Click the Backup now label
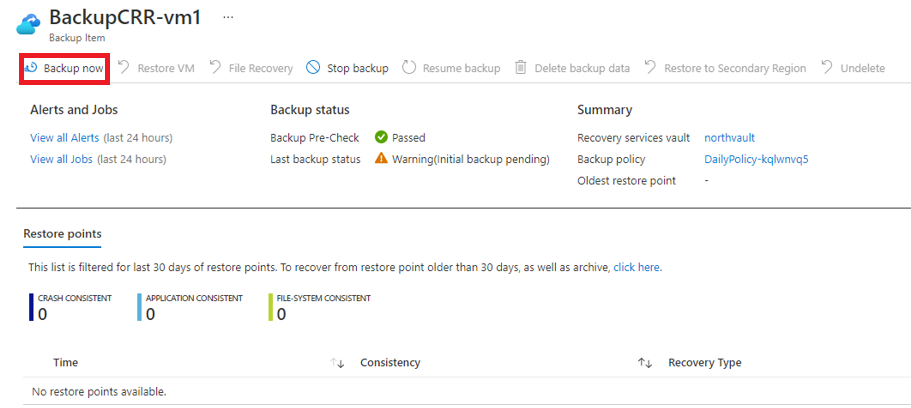Image resolution: width=911 pixels, height=408 pixels. click(73, 68)
